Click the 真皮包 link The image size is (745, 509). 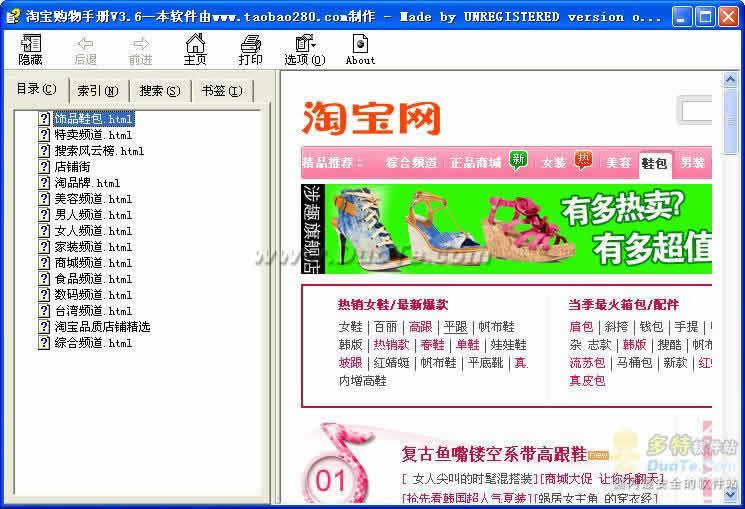click(x=587, y=381)
